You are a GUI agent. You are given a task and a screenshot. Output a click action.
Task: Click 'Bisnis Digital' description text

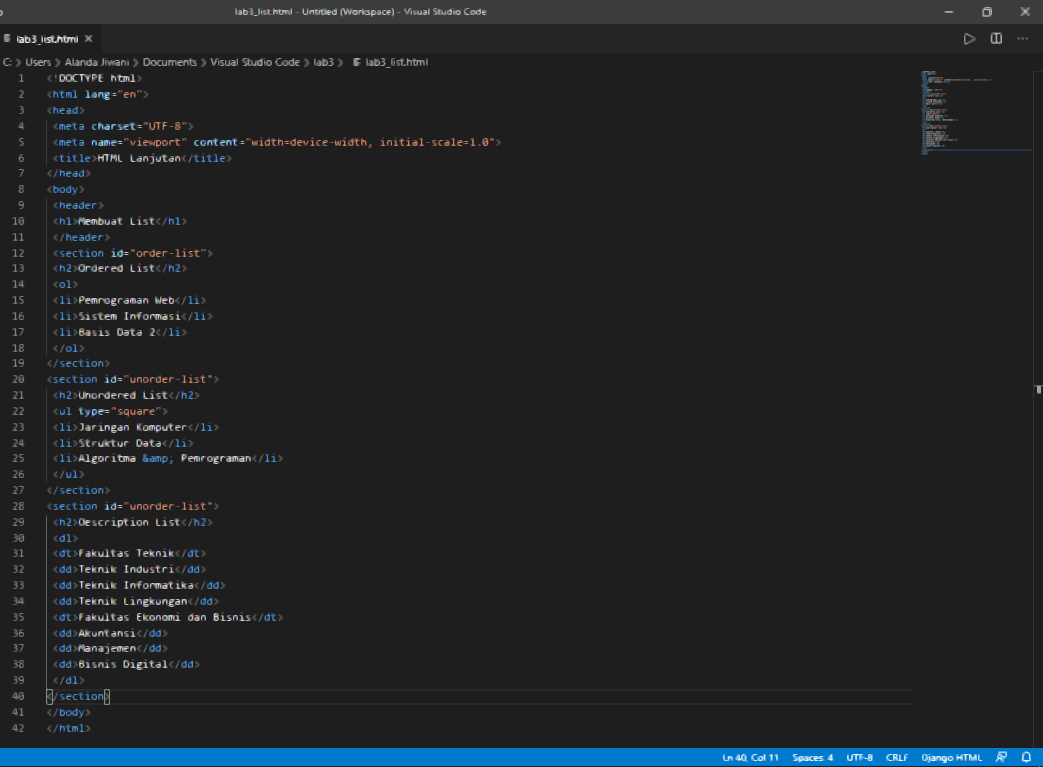[123, 665]
